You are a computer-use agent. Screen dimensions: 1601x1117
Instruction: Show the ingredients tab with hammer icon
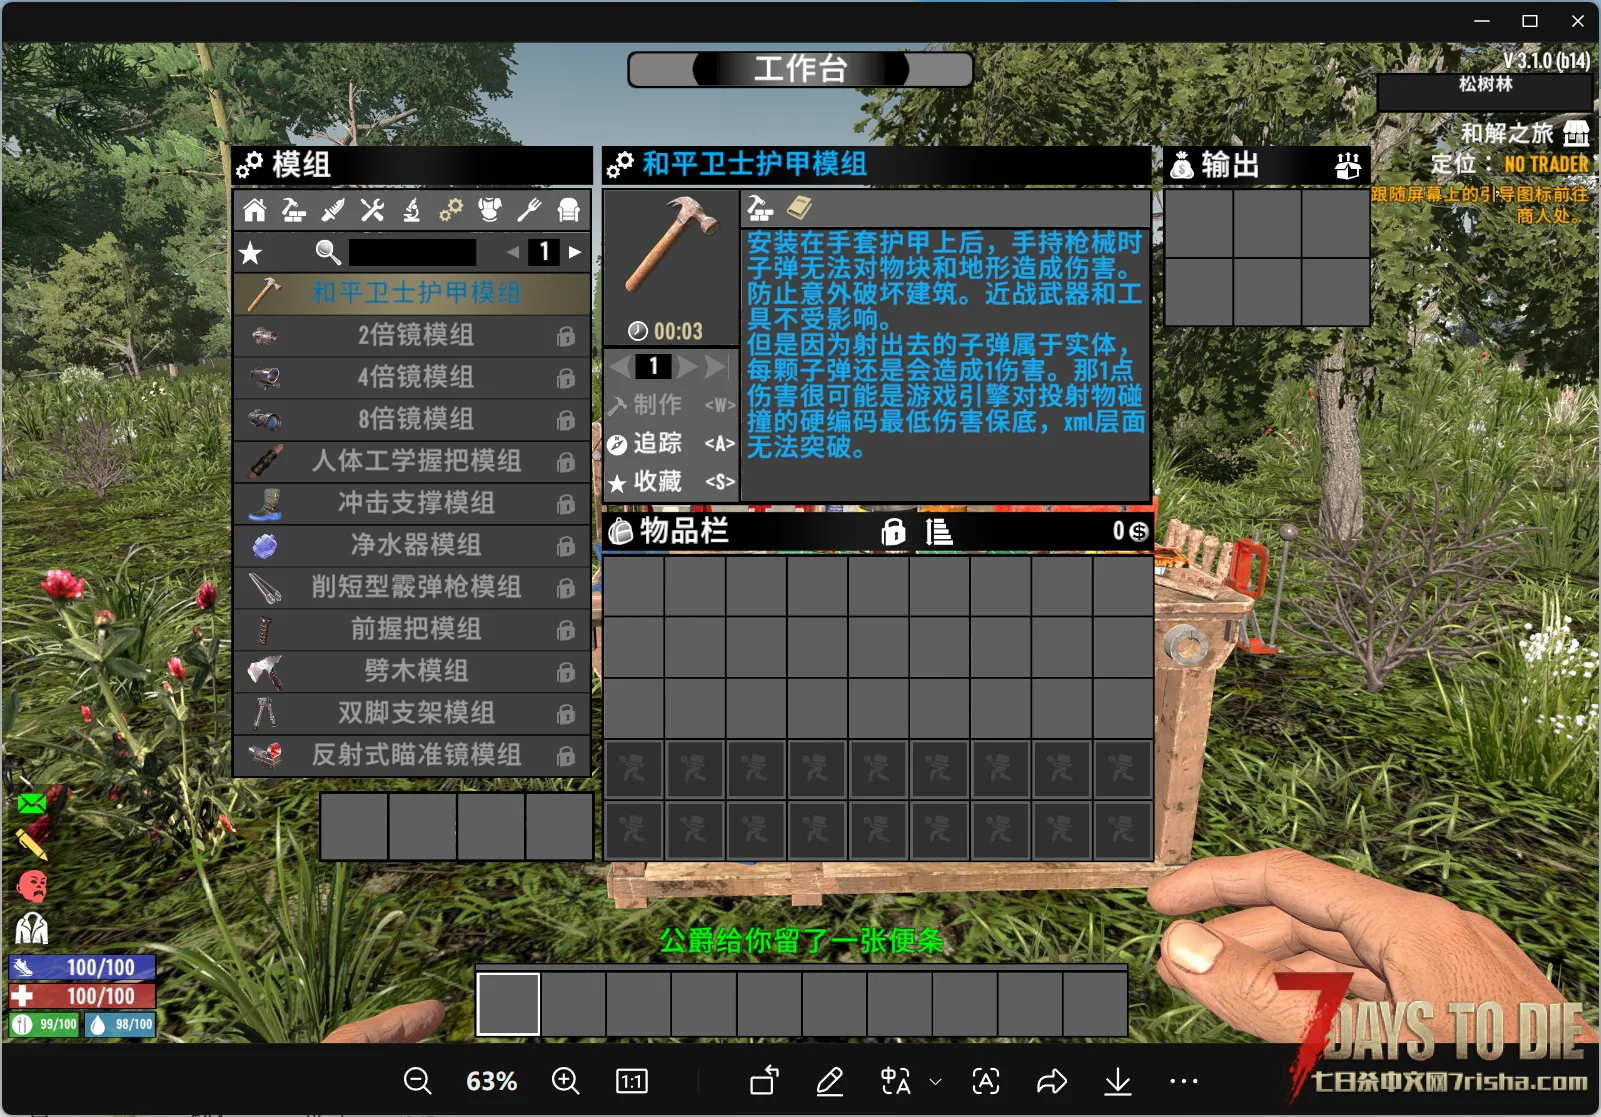[761, 208]
